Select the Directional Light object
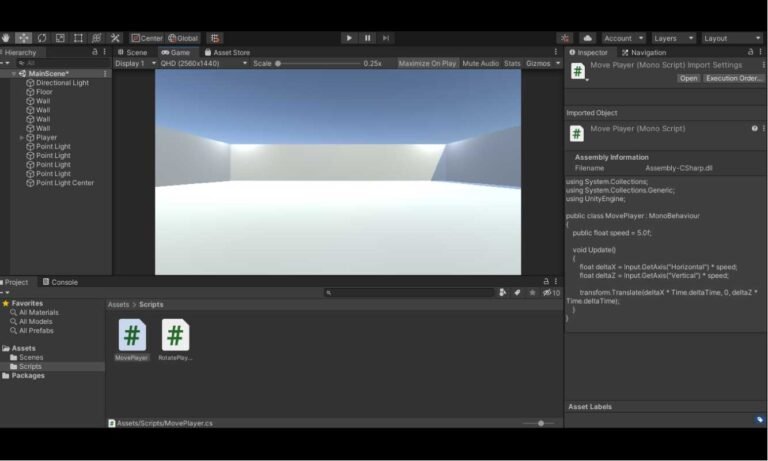The height and width of the screenshot is (461, 768). tap(62, 83)
